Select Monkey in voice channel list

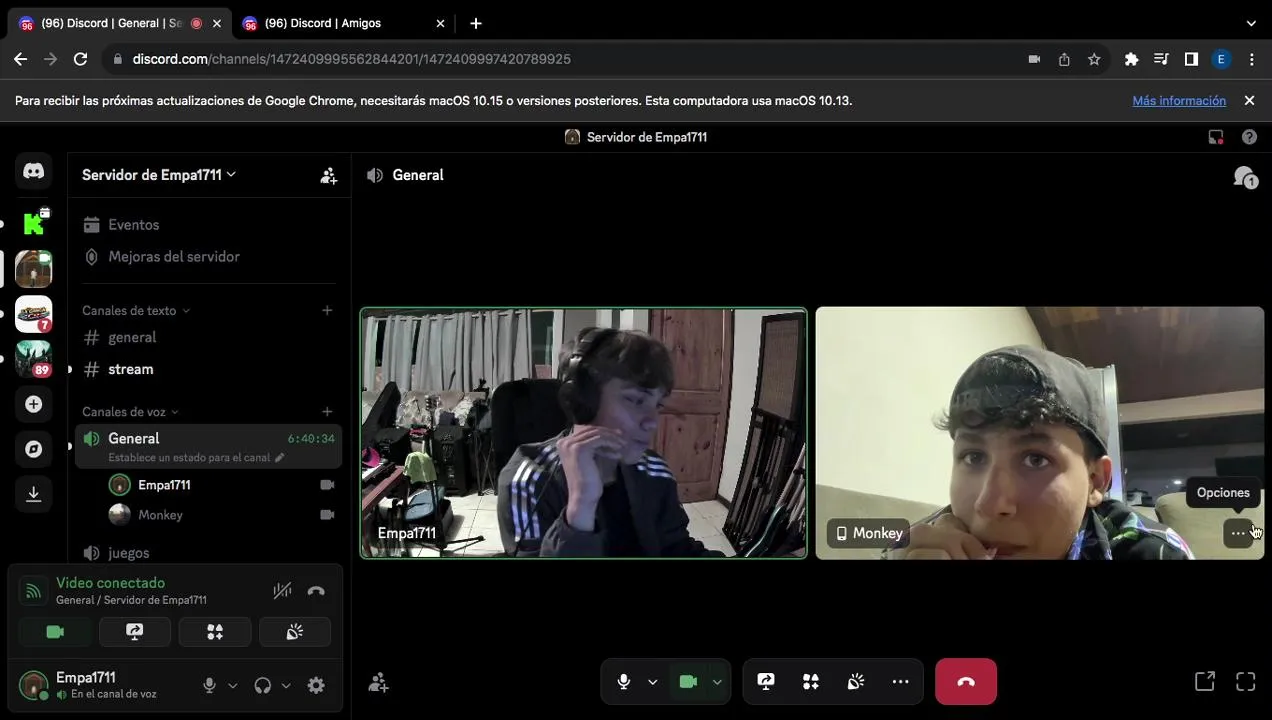pos(222,515)
